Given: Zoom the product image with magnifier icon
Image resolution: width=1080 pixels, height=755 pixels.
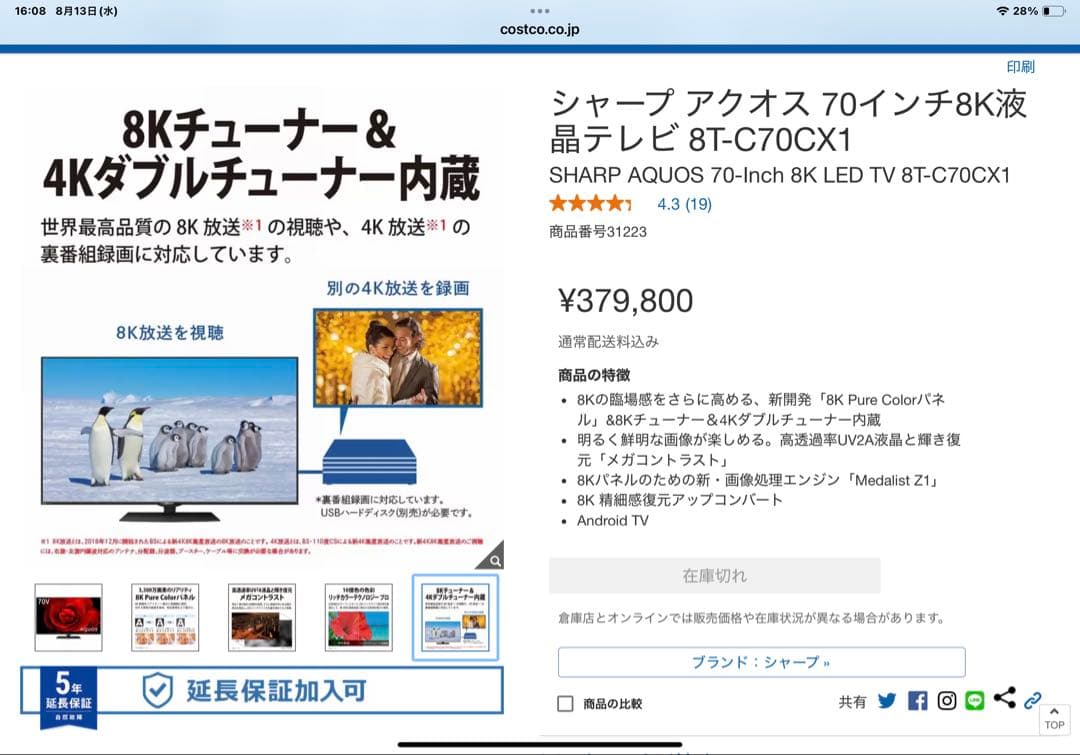Looking at the screenshot, I should 495,561.
